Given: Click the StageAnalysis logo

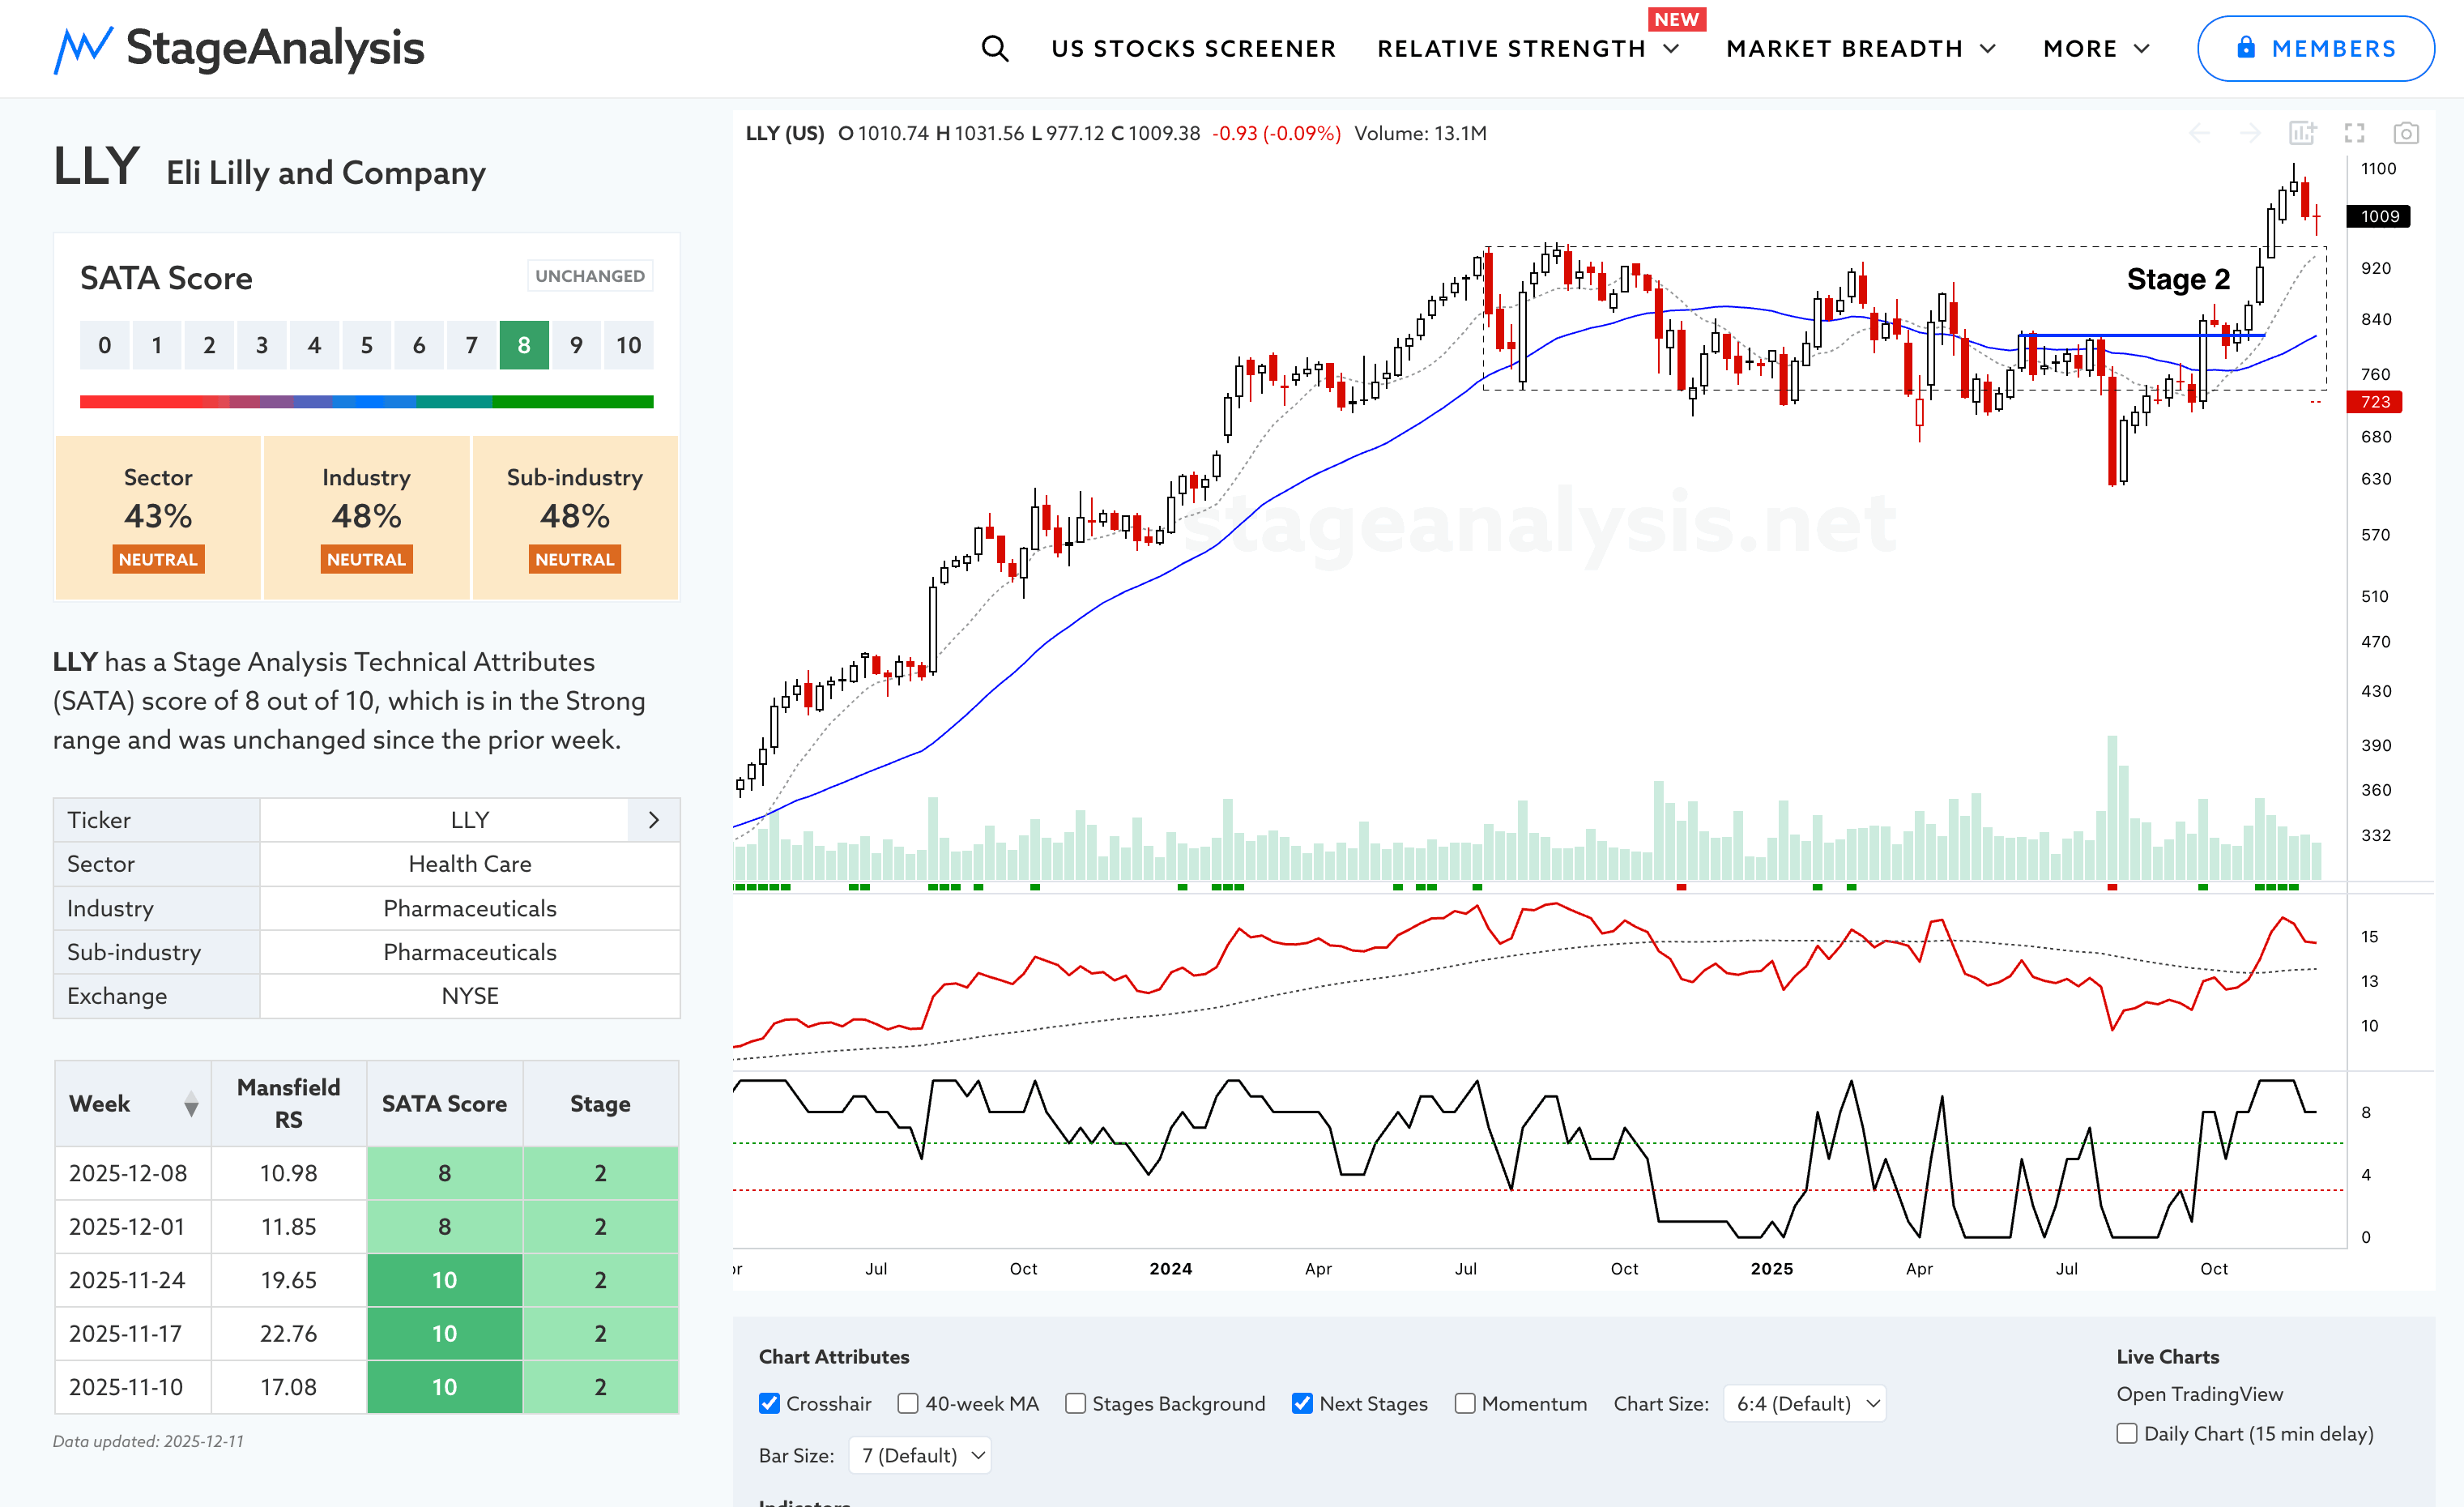Looking at the screenshot, I should [239, 48].
